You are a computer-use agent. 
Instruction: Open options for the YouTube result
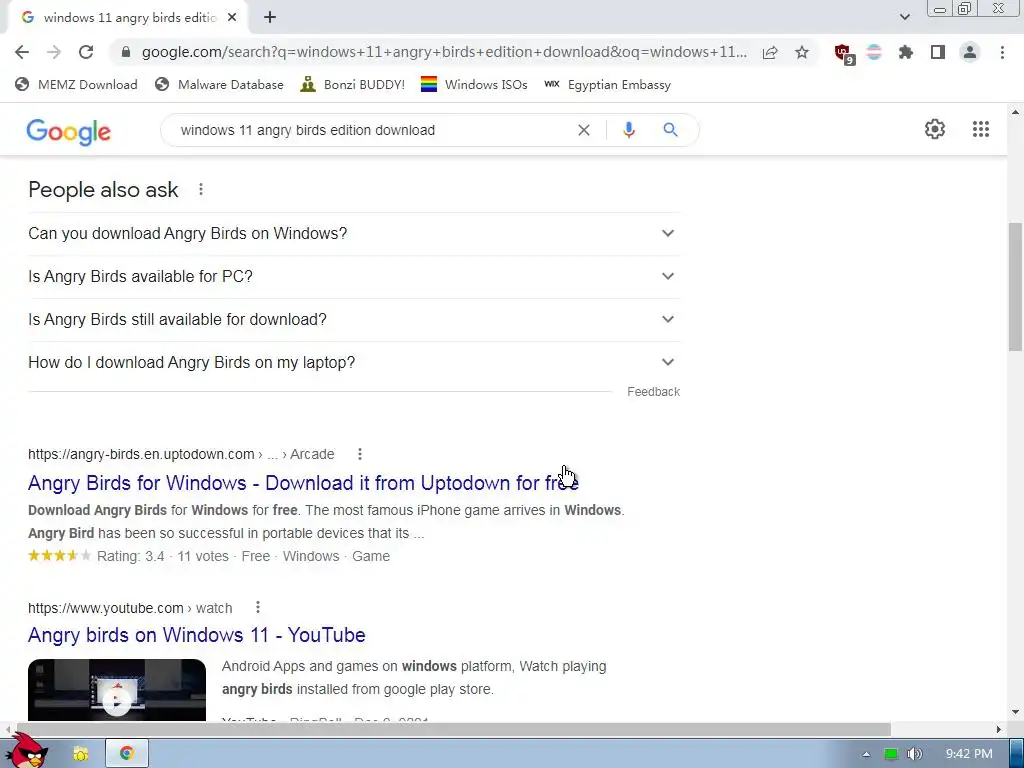(258, 607)
